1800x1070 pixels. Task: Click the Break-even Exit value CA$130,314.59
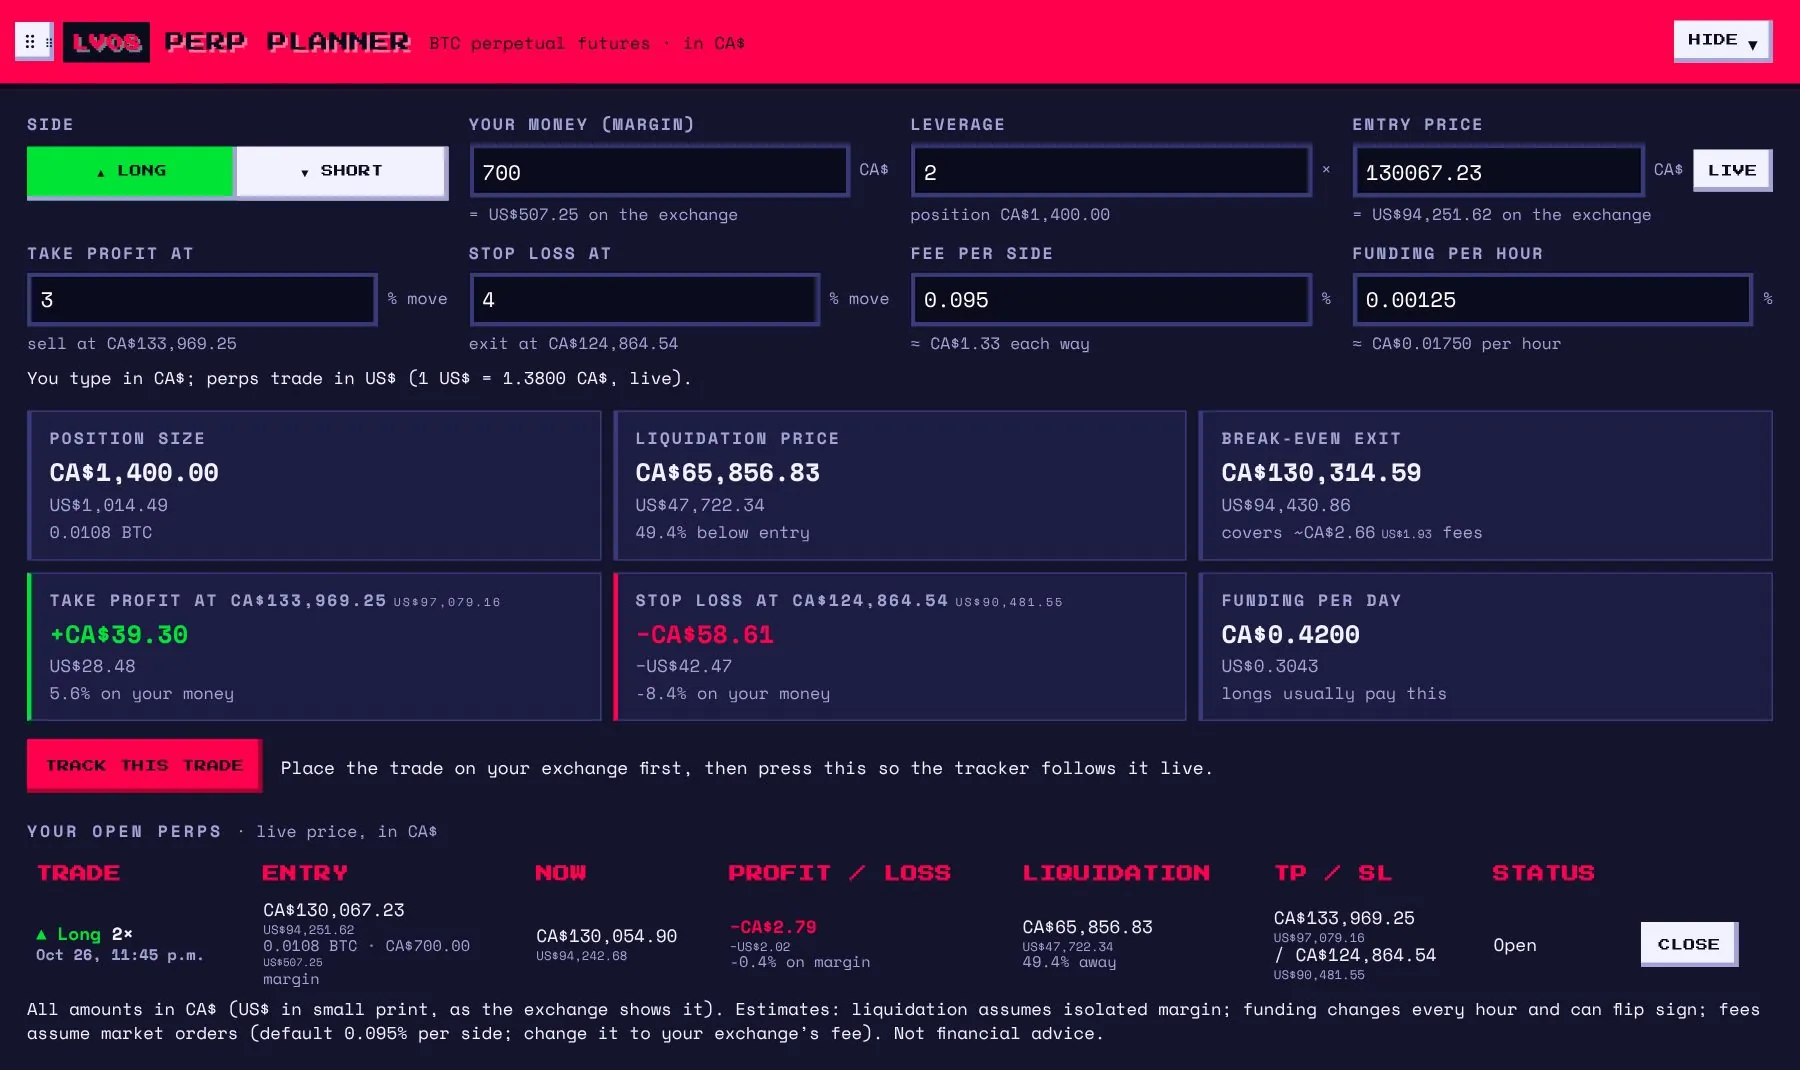pyautogui.click(x=1321, y=472)
